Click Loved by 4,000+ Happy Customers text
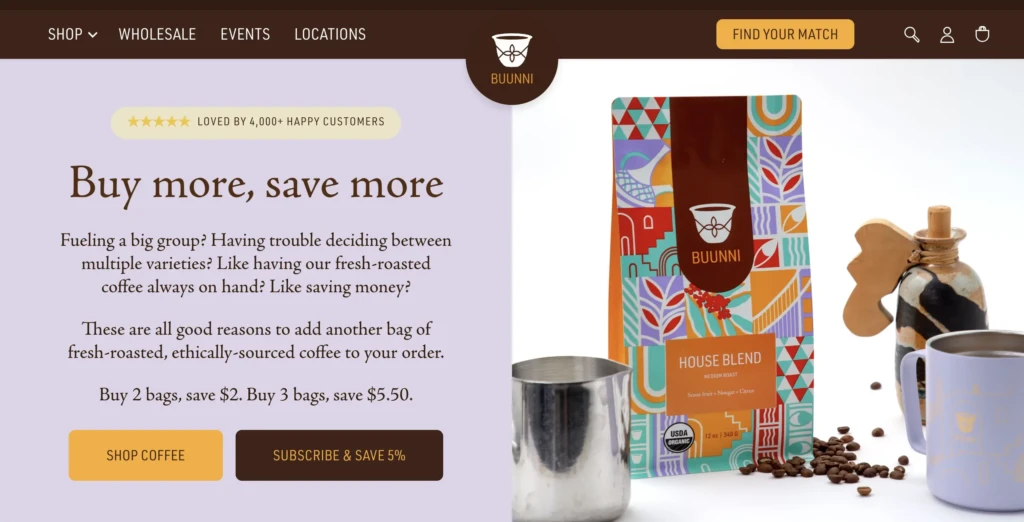 [291, 122]
